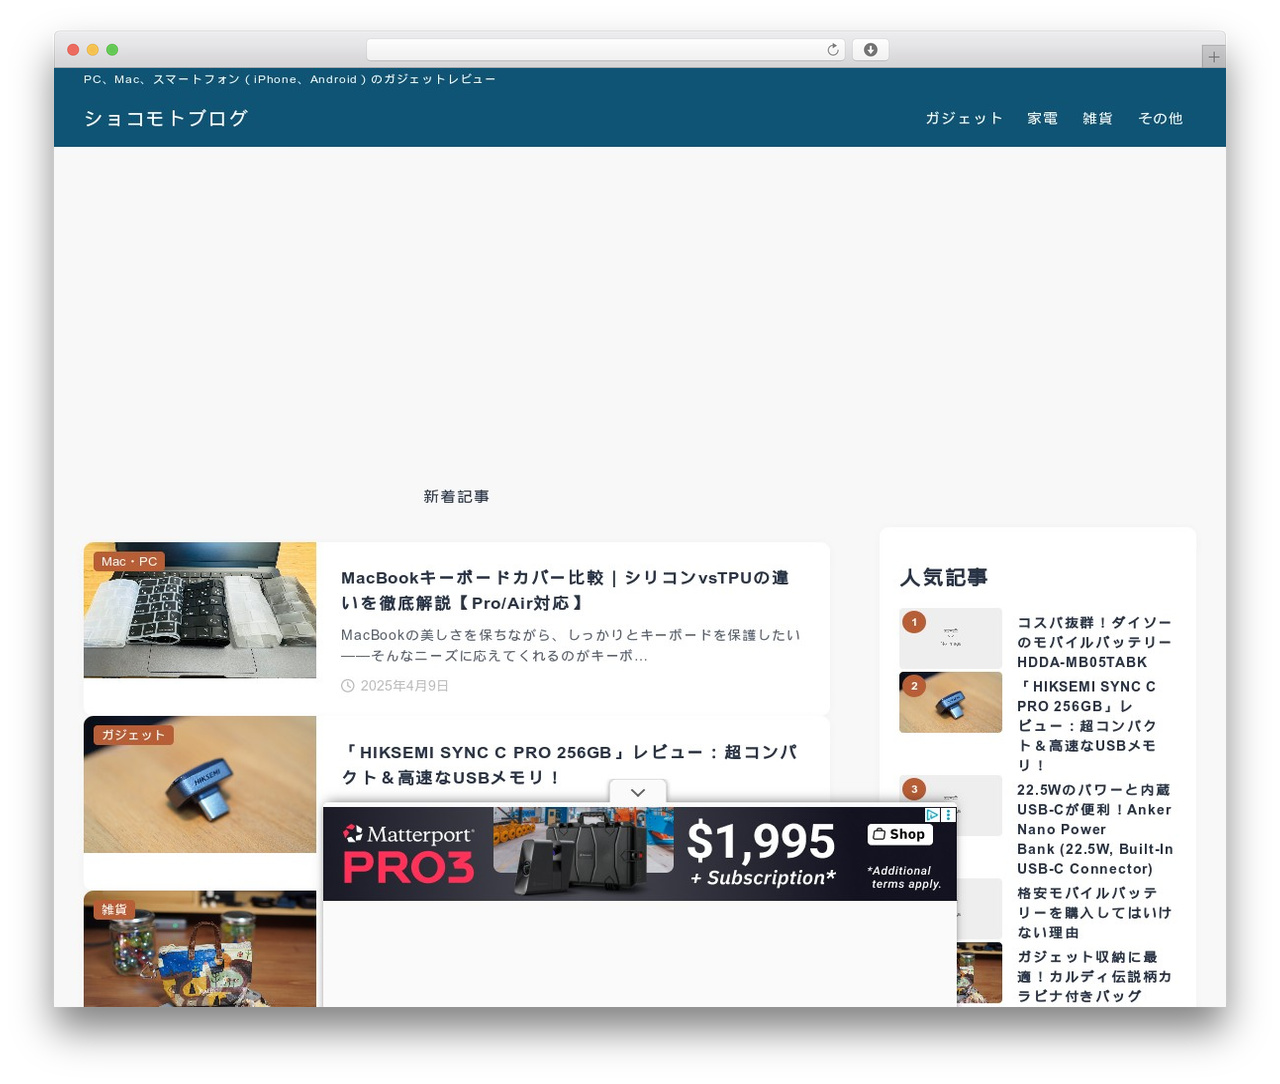Click the *Additional terms apply text

point(904,877)
